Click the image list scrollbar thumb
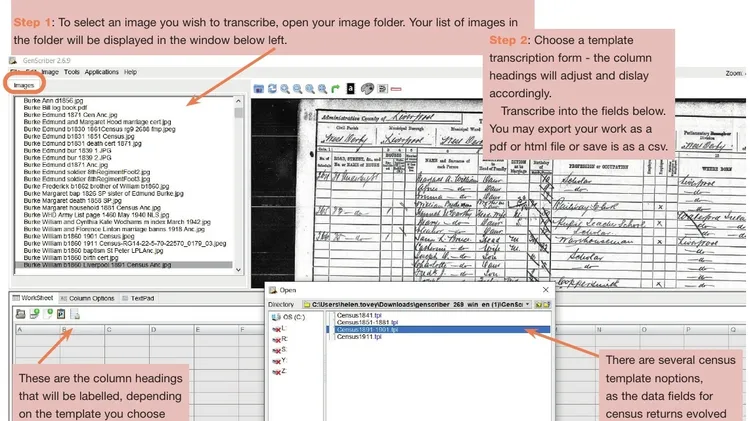The image size is (750, 421). pyautogui.click(x=238, y=113)
